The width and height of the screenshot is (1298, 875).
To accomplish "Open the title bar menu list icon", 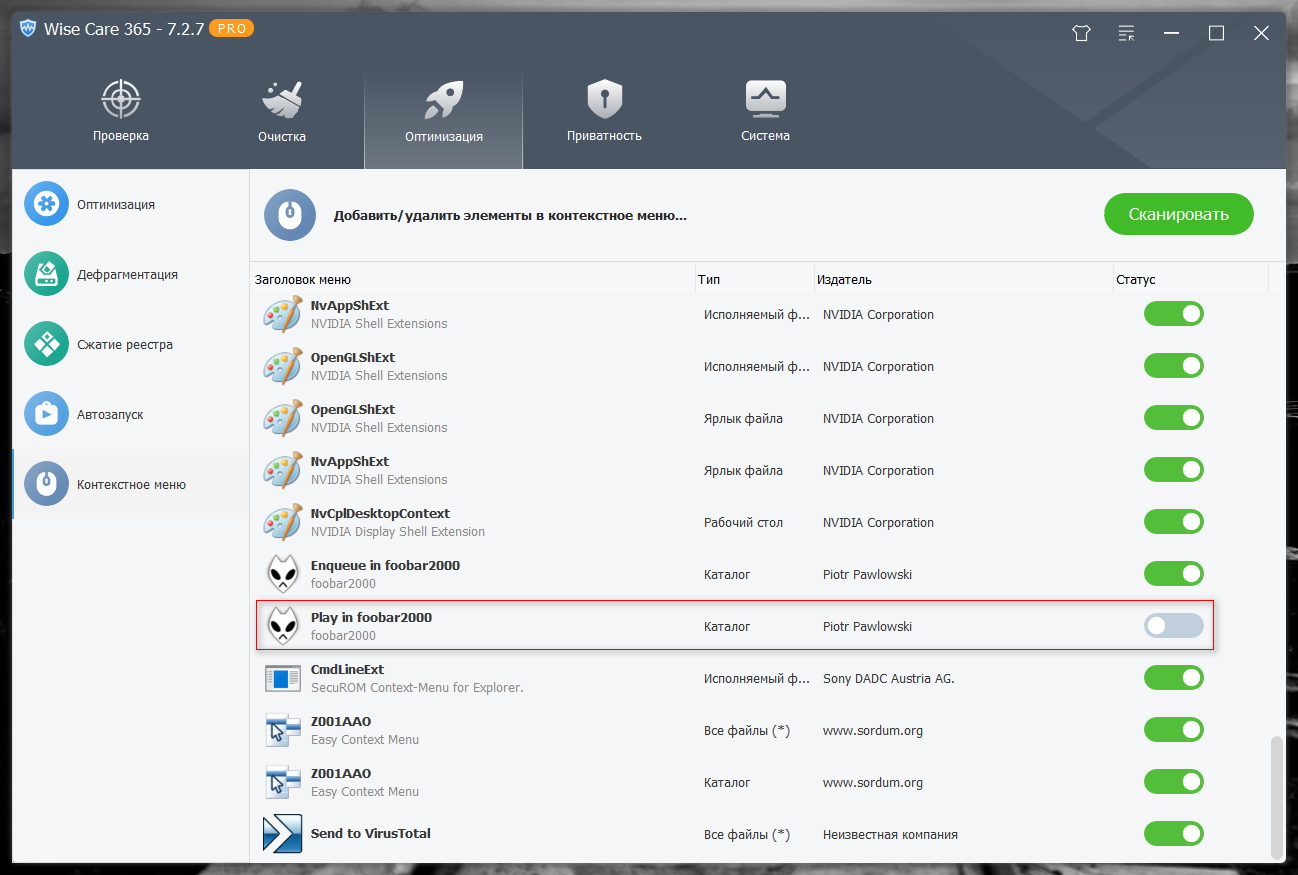I will 1126,33.
